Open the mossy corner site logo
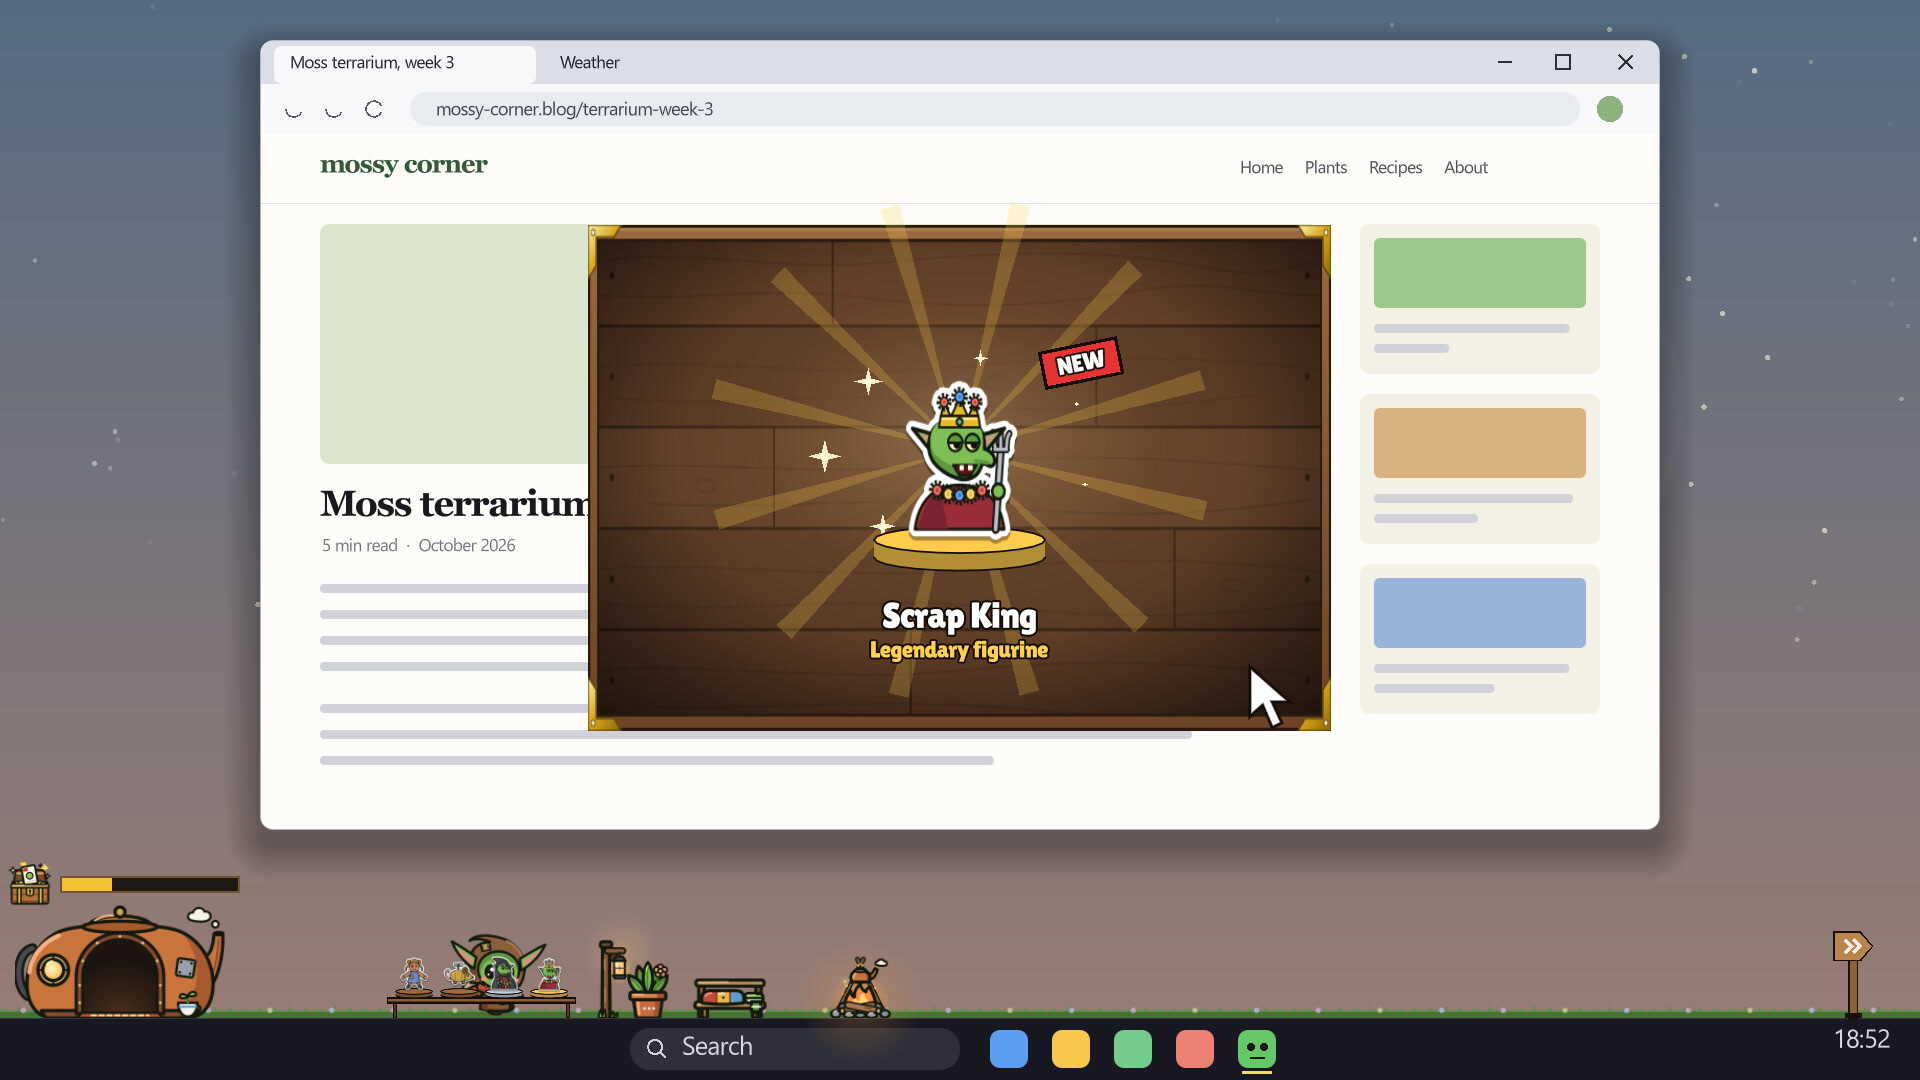The width and height of the screenshot is (1920, 1080). (404, 166)
